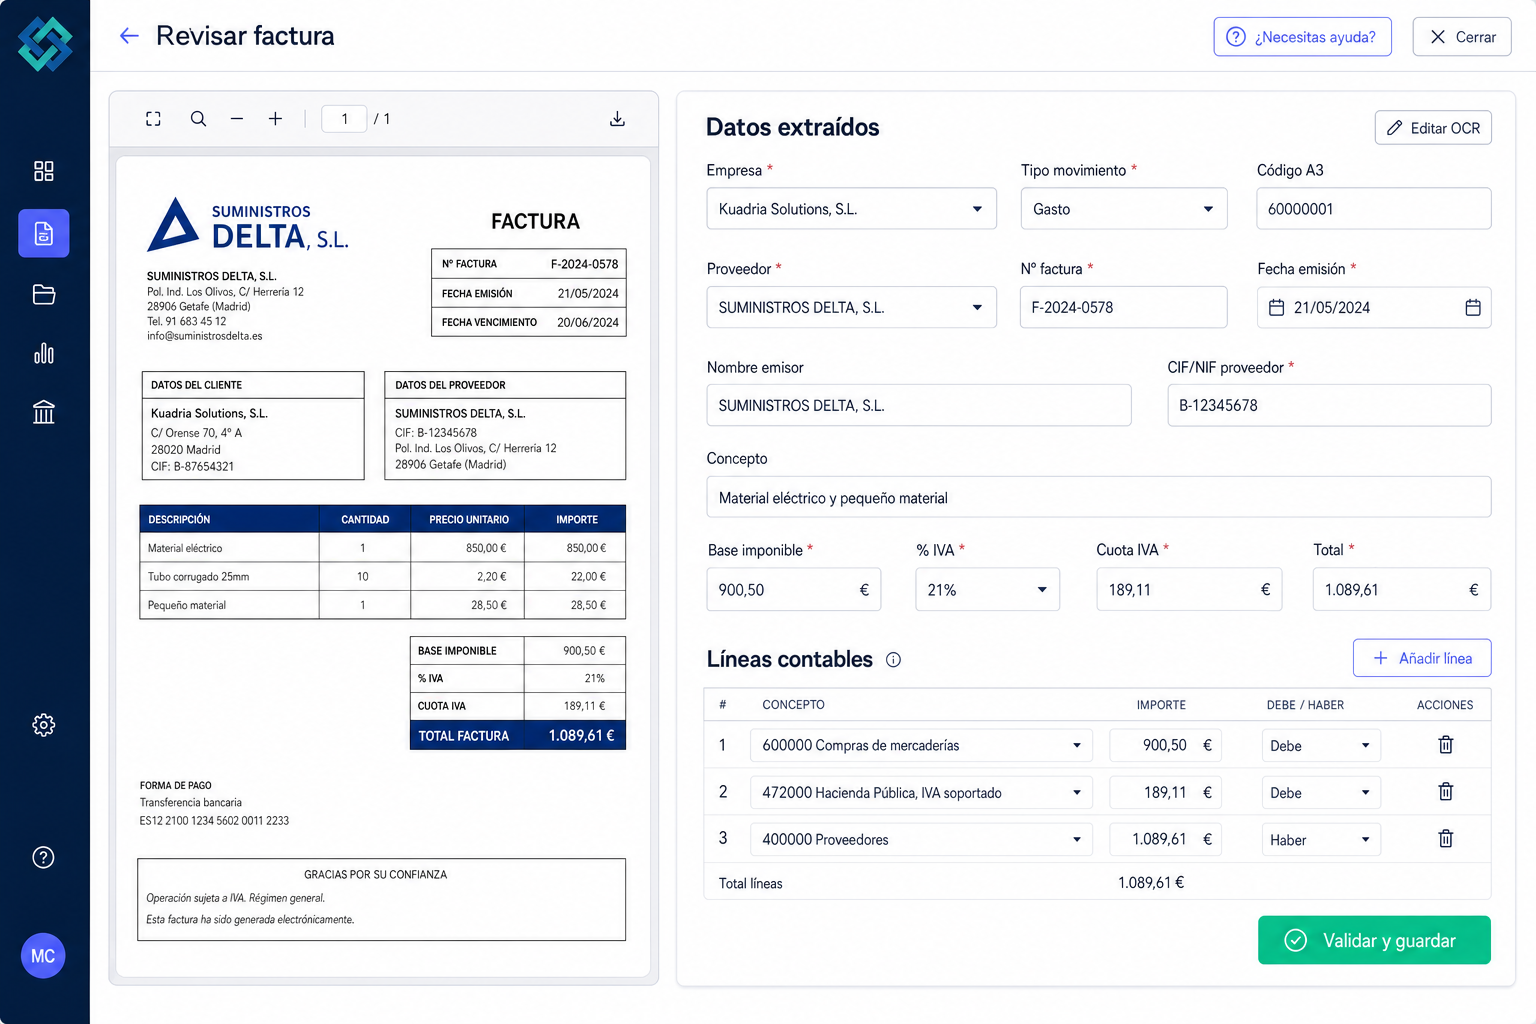Toggle fullscreen in document viewer
Image resolution: width=1536 pixels, height=1024 pixels.
[153, 119]
